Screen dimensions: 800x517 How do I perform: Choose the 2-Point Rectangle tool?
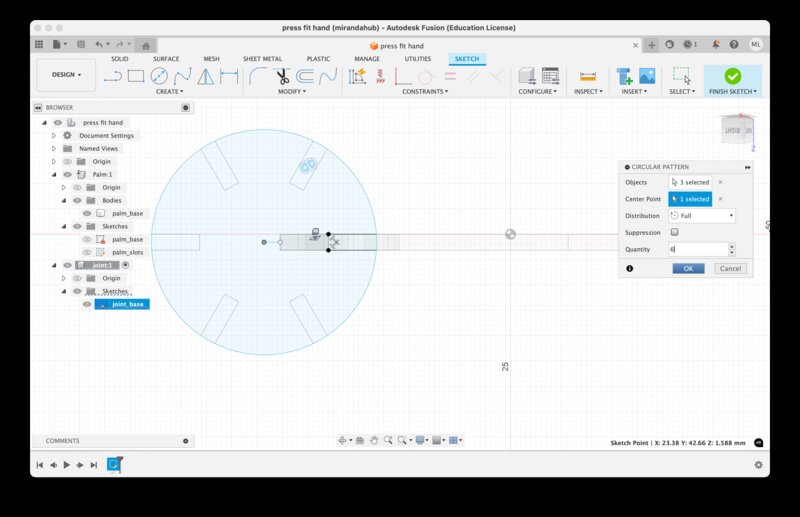[x=136, y=76]
